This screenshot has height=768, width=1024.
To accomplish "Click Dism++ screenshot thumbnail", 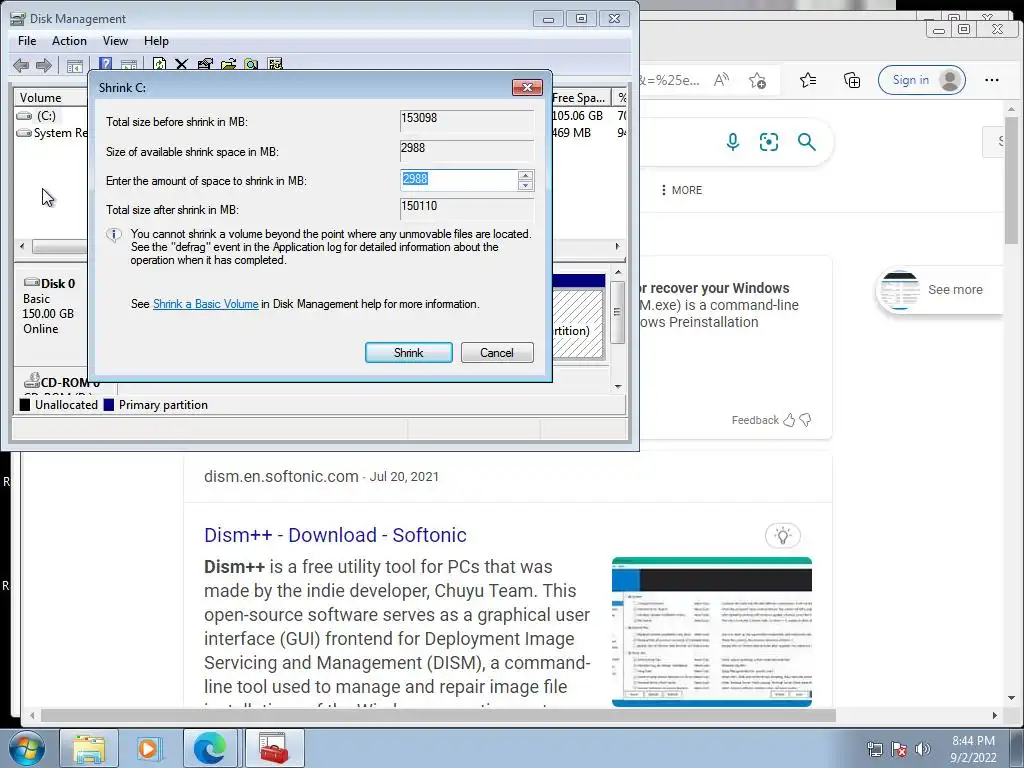I will click(x=712, y=632).
